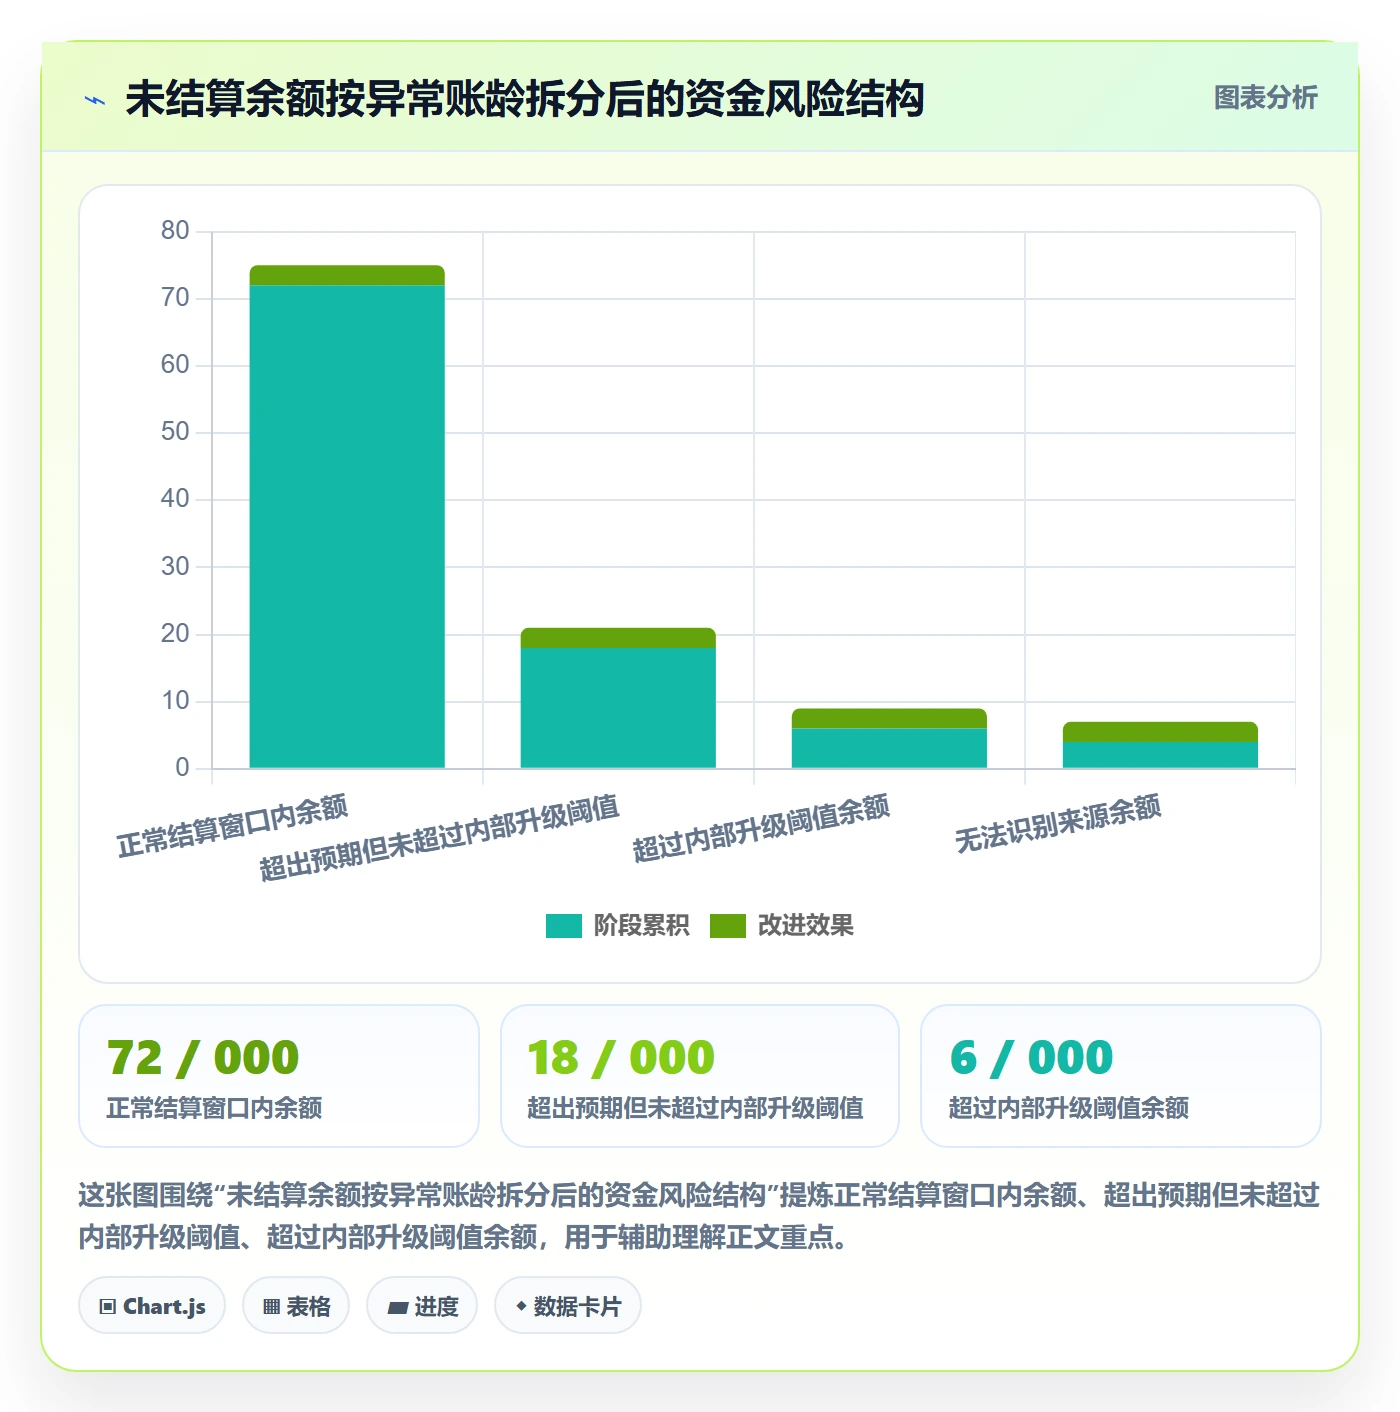The image size is (1400, 1412).
Task: Click the card caption 超过内部升级阈值余额 under 6 / 000
Action: click(x=1069, y=1108)
